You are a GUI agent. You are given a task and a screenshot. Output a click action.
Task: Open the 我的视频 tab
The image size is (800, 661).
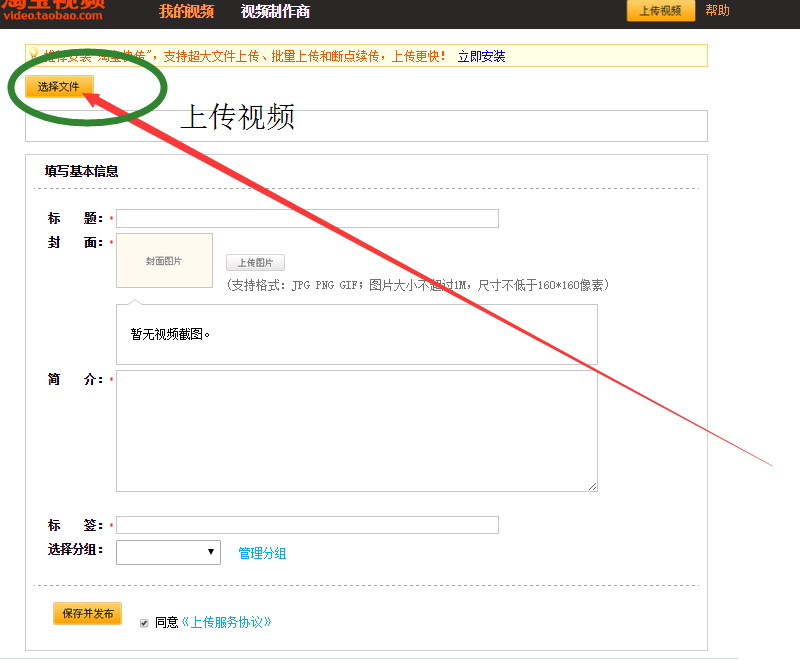click(x=186, y=11)
